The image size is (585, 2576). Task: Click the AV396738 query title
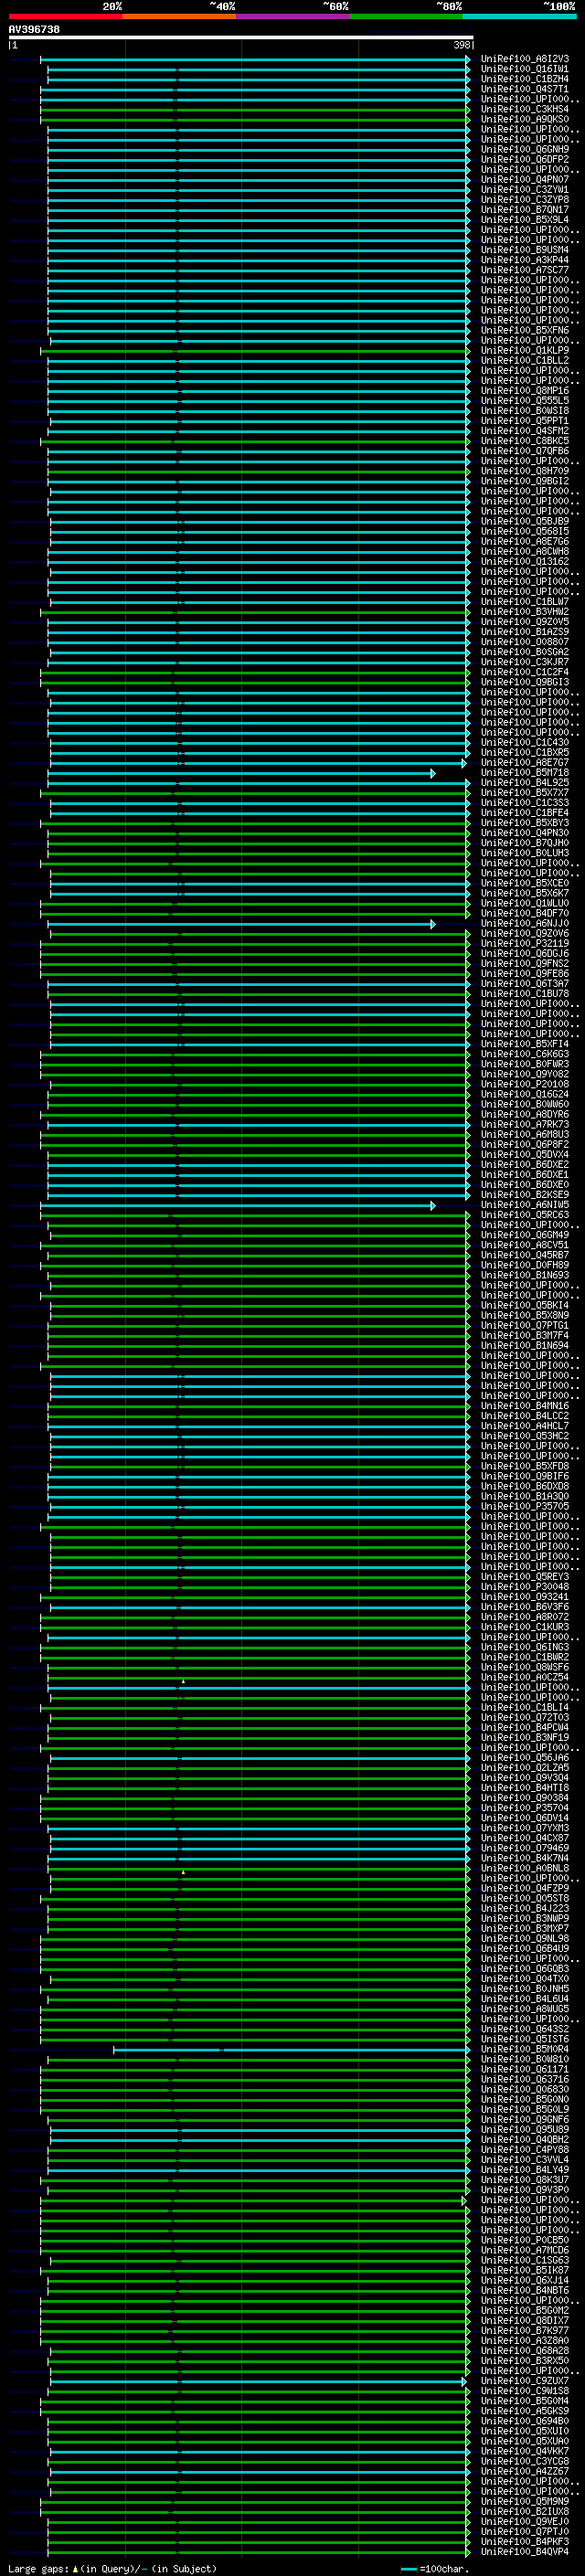click(x=34, y=30)
